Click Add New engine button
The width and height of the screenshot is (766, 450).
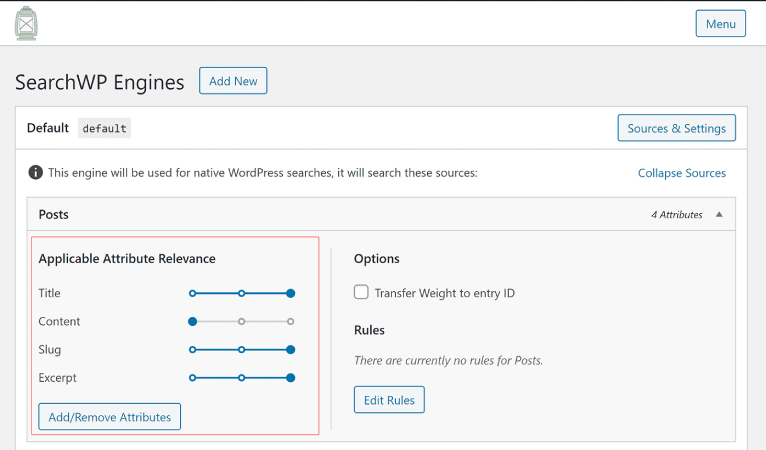233,81
